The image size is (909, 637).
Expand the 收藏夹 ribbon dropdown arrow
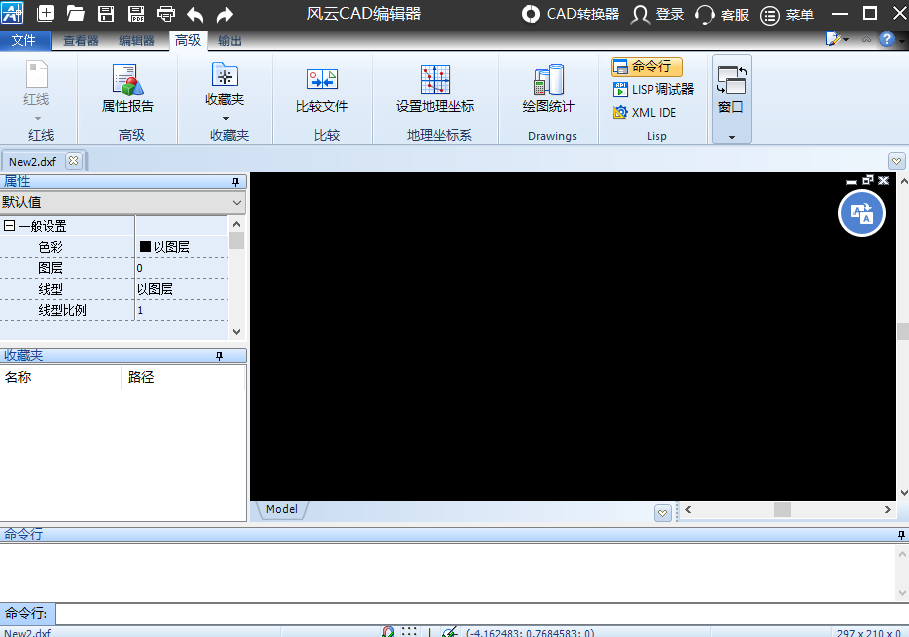click(x=226, y=118)
